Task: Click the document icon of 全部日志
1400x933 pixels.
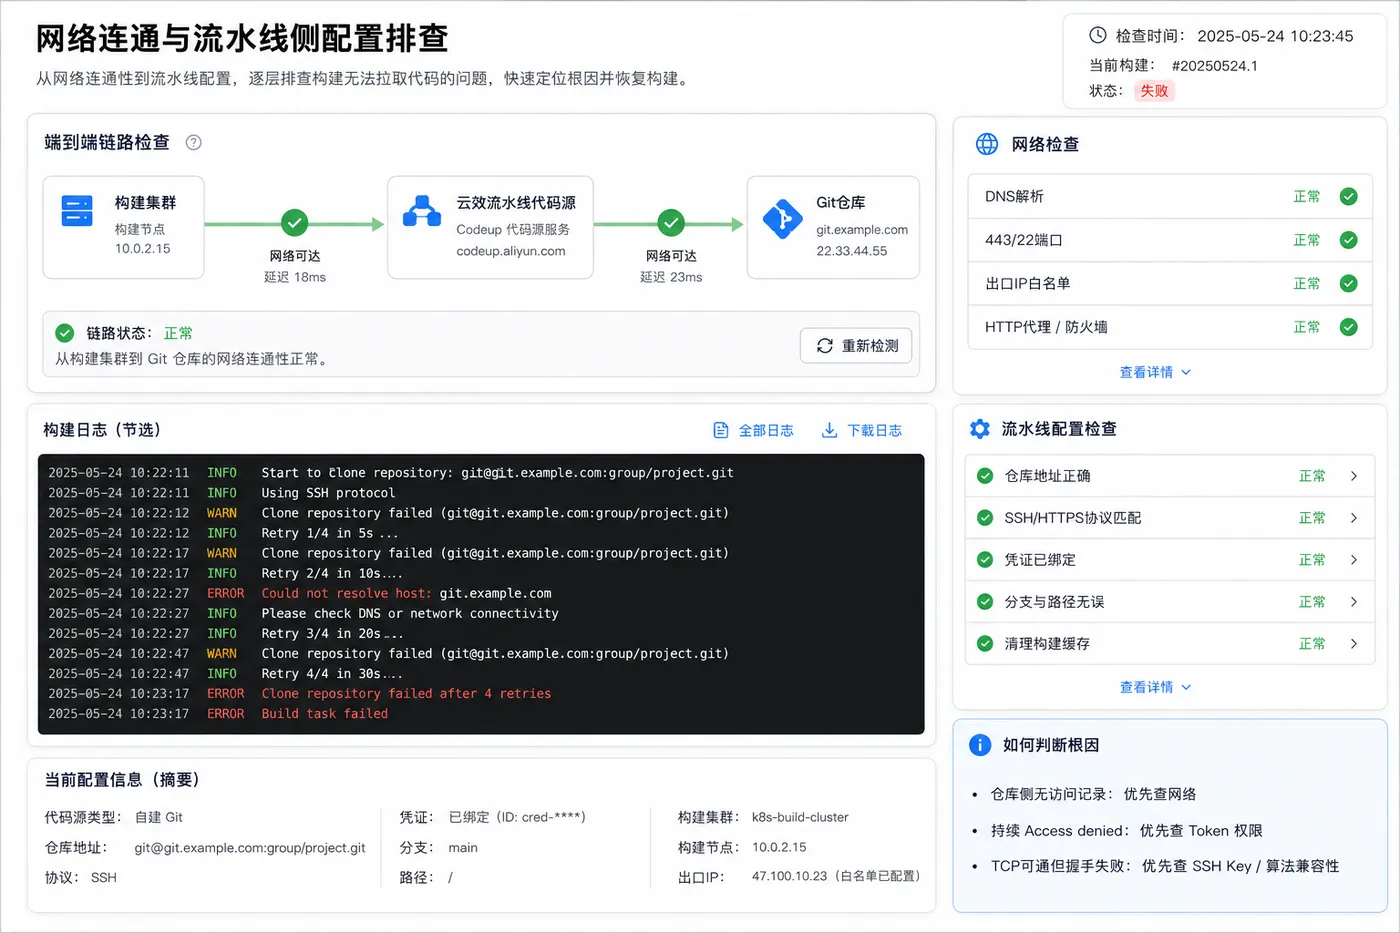Action: (721, 430)
